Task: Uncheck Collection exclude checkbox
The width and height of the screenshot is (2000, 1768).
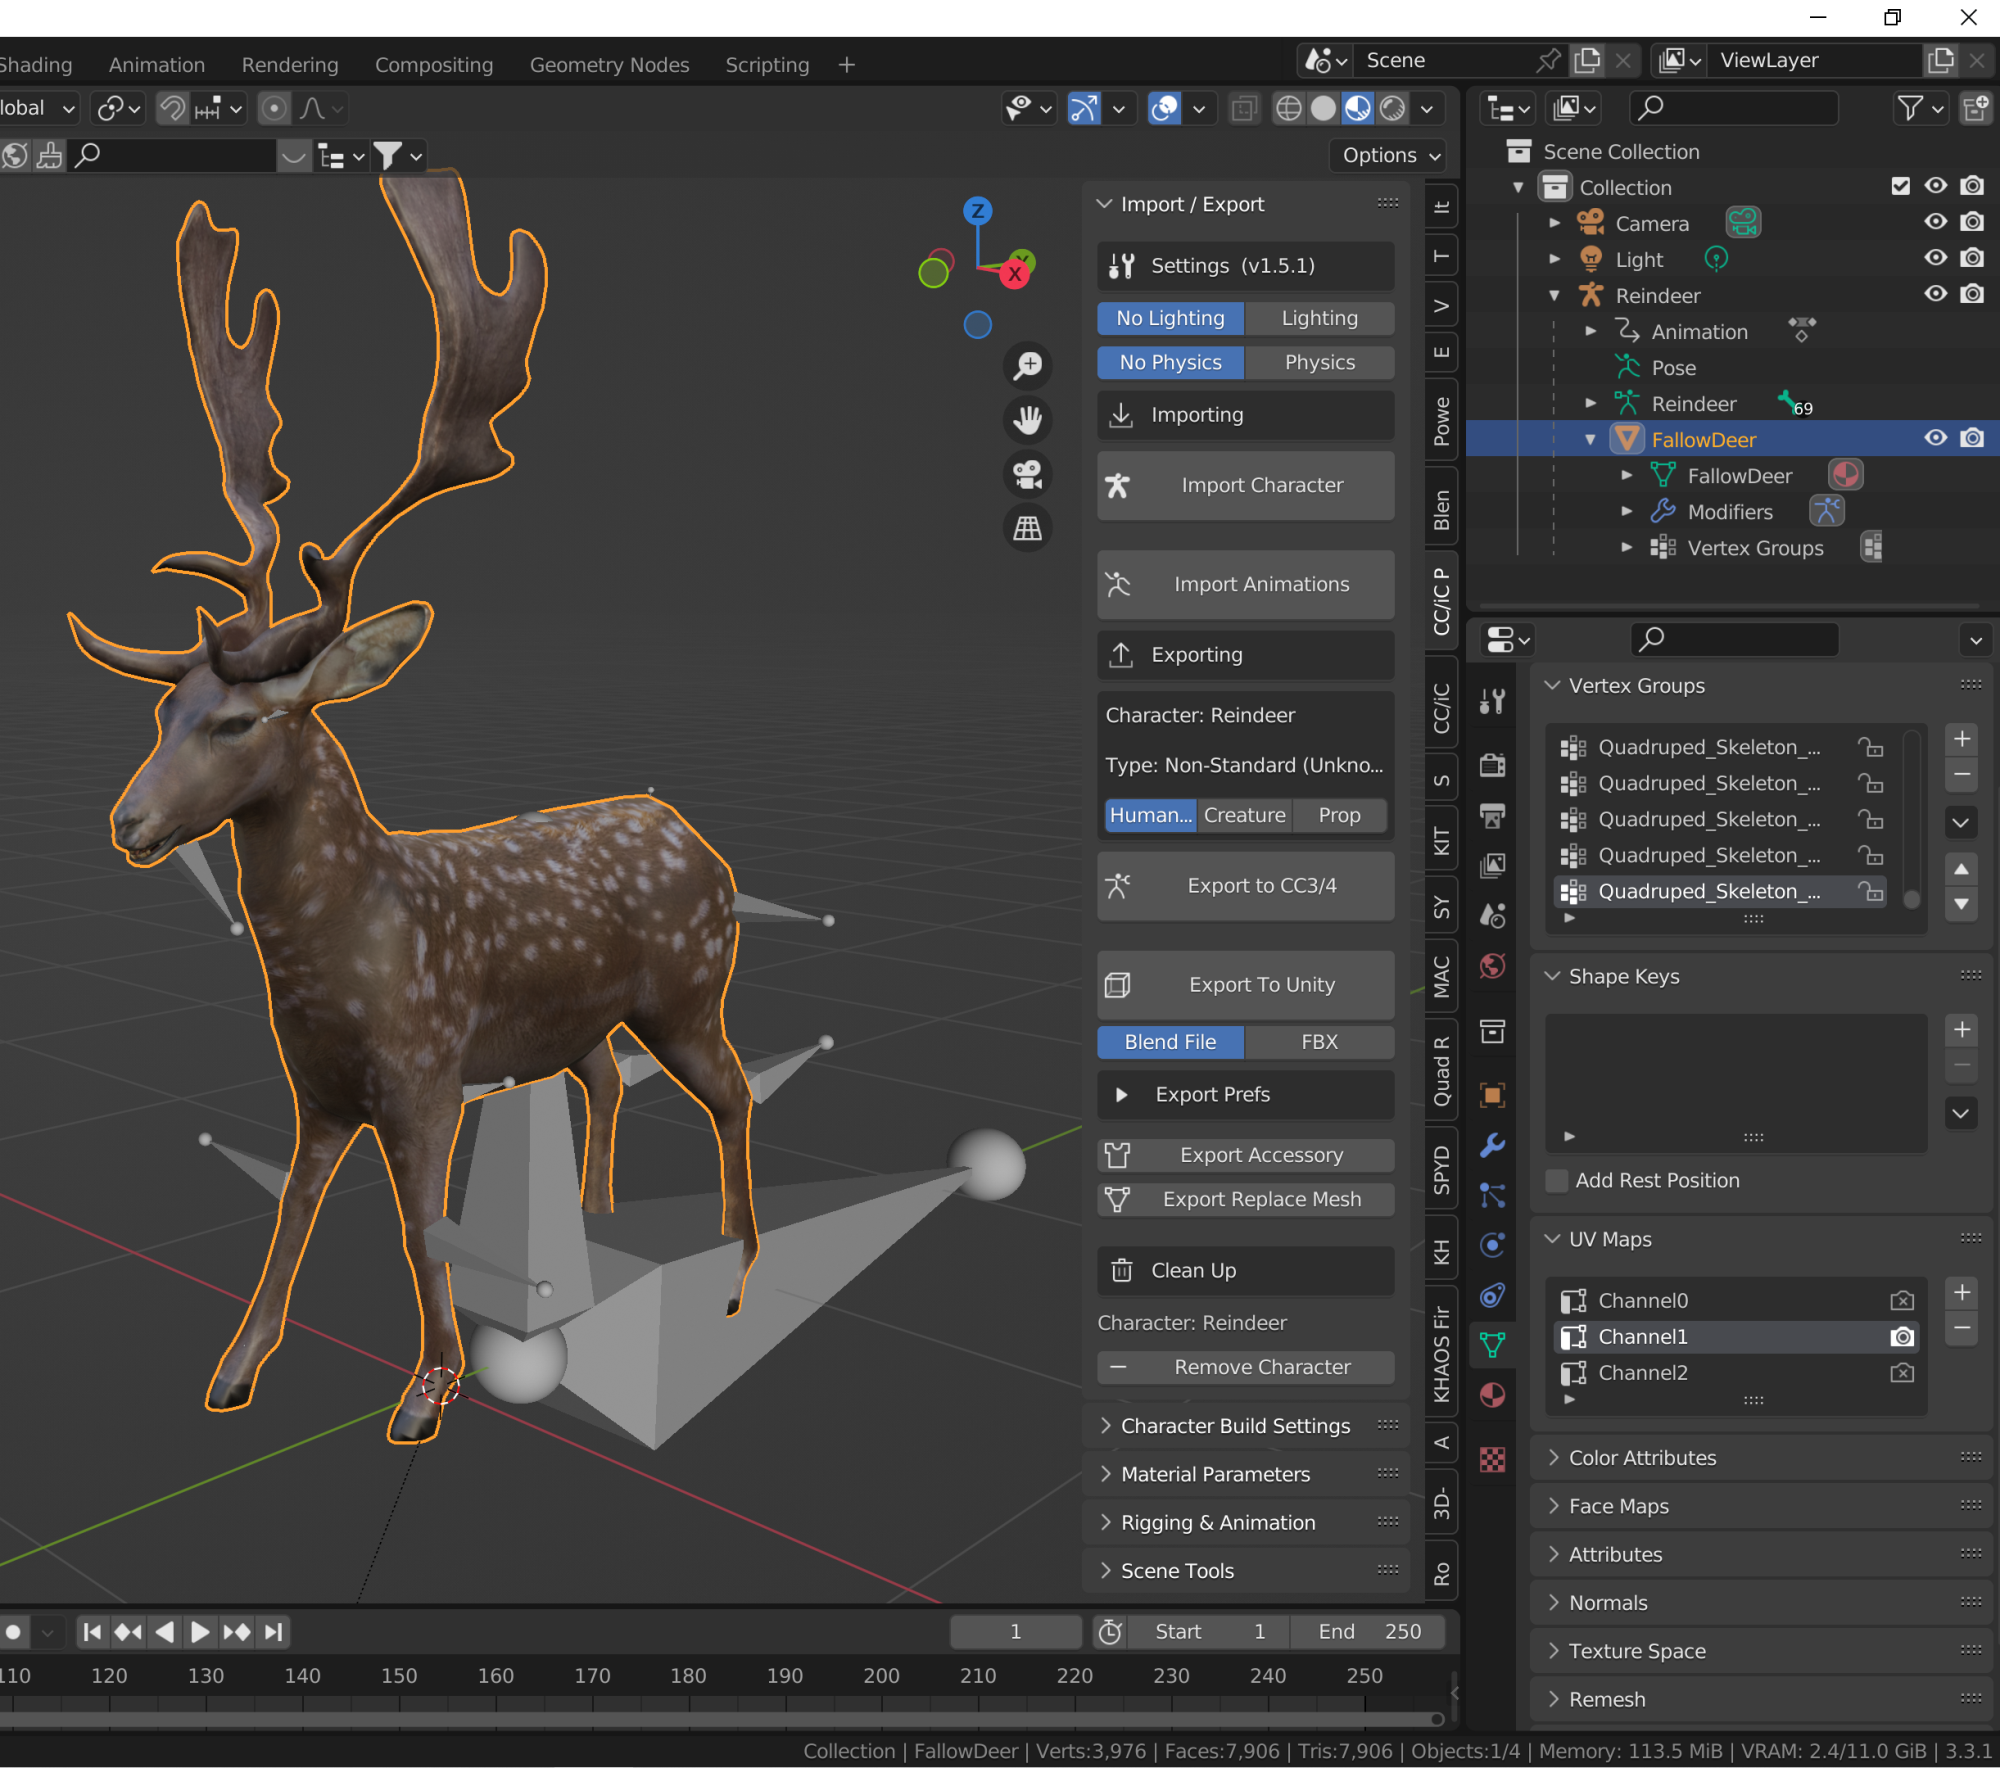Action: [1900, 186]
